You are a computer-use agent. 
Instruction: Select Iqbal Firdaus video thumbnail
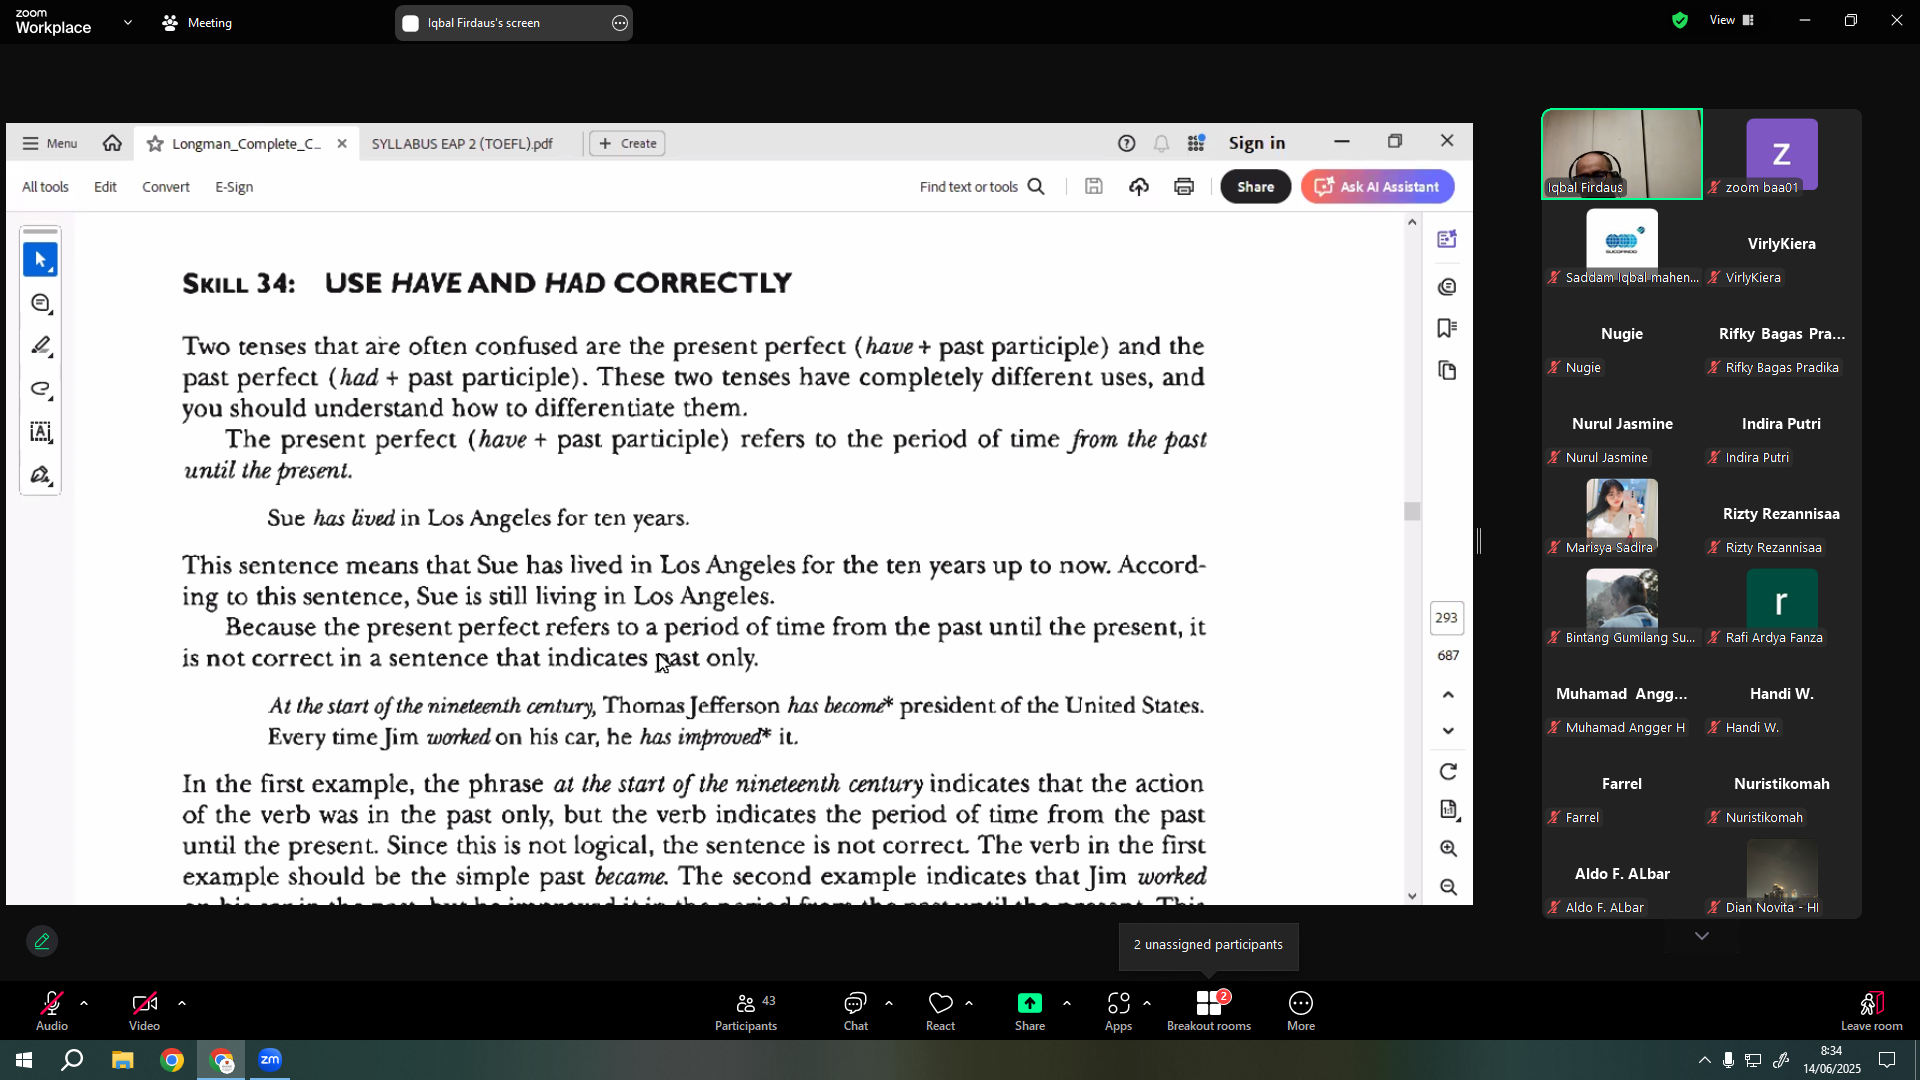1621,154
